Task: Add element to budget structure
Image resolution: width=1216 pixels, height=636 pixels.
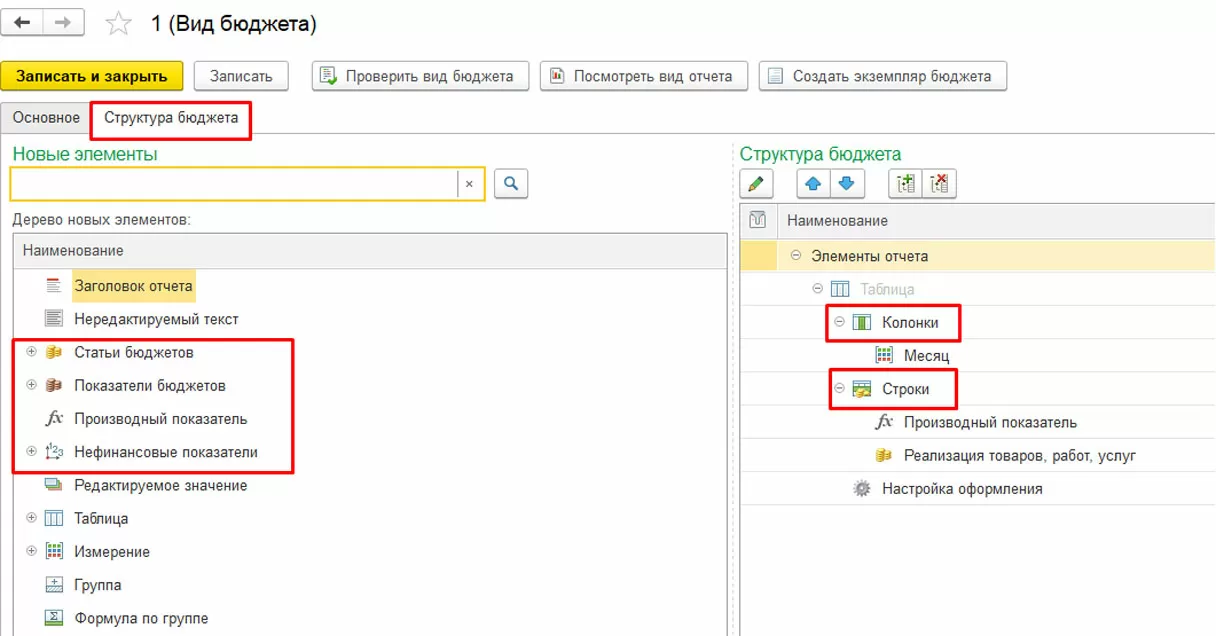Action: tap(906, 184)
